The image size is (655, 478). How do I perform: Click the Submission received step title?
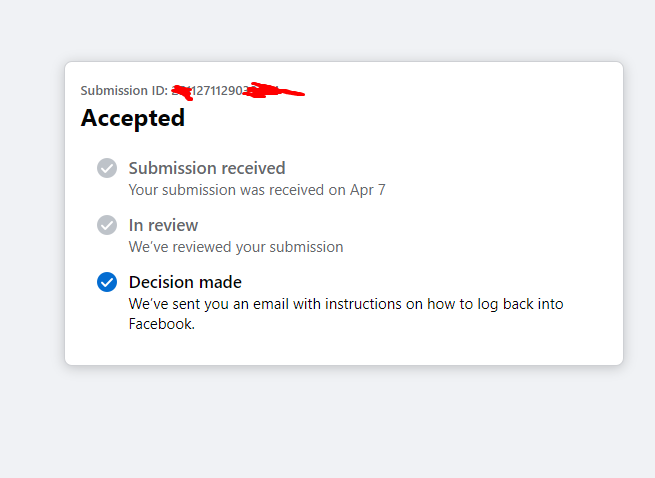[x=207, y=168]
